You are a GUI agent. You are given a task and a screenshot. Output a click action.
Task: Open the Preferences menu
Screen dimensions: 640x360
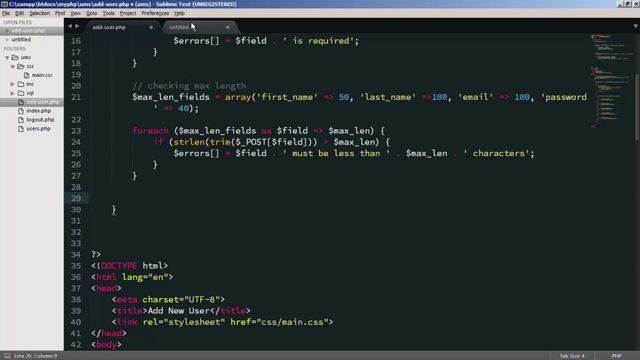[155, 13]
